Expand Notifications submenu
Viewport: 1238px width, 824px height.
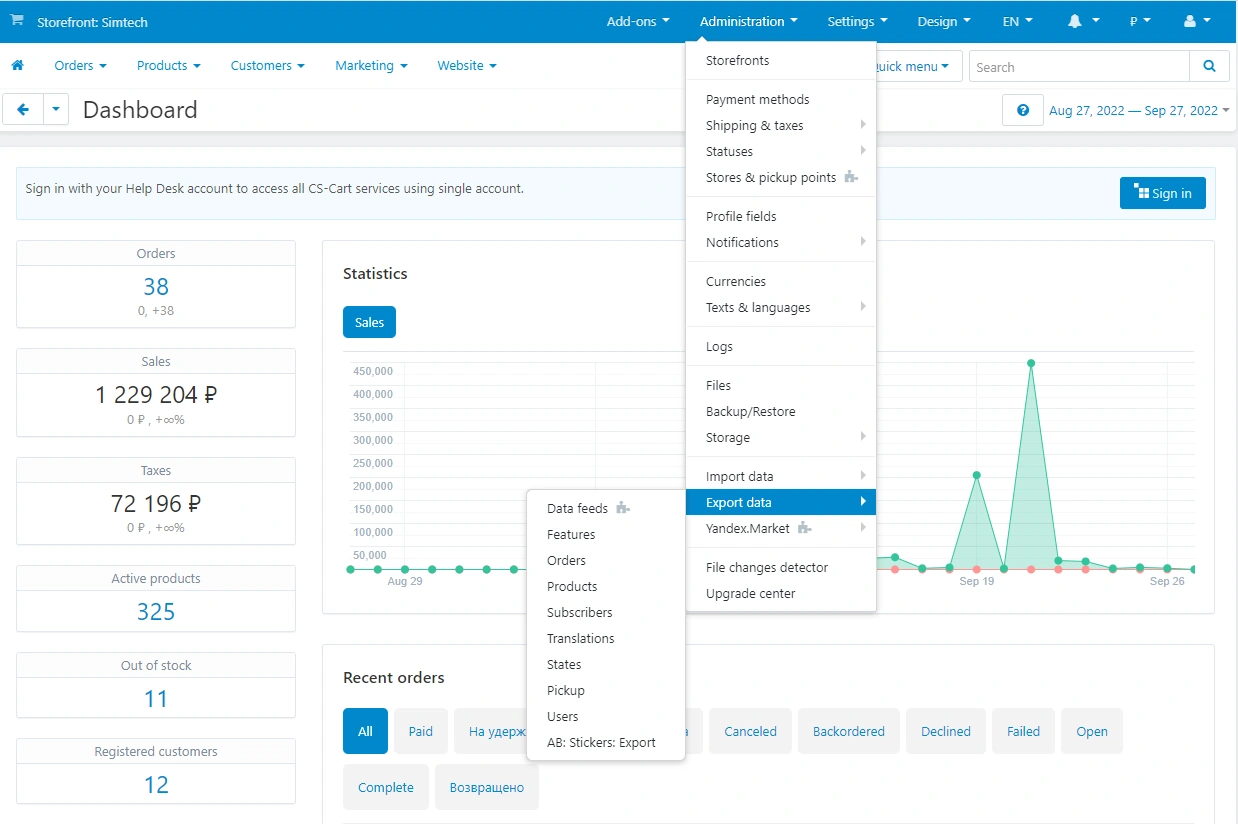pyautogui.click(x=781, y=242)
